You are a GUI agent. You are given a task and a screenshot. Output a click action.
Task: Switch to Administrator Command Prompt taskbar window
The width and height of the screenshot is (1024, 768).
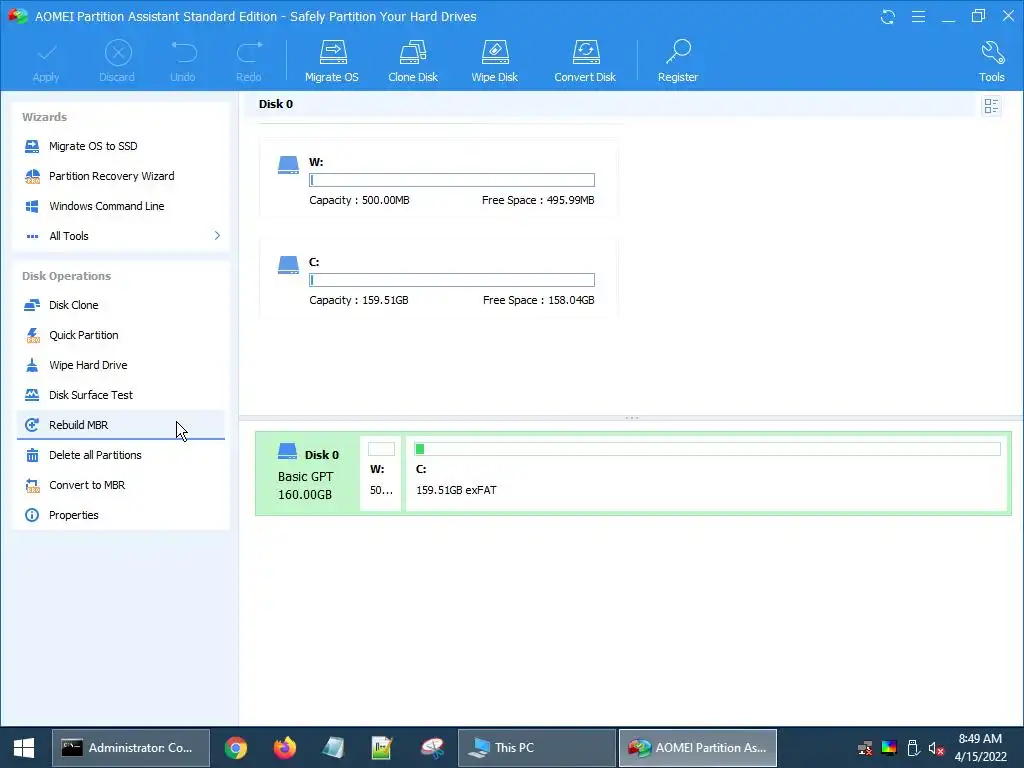[131, 748]
